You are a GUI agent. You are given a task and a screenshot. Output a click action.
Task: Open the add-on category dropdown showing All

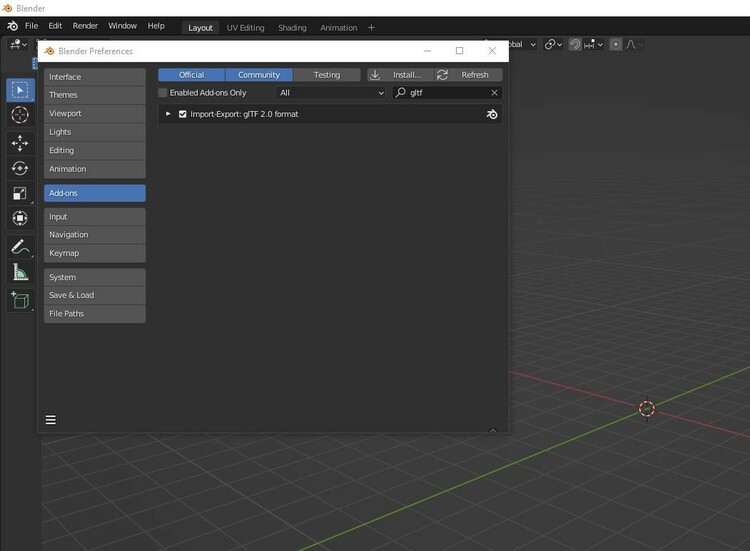[331, 93]
